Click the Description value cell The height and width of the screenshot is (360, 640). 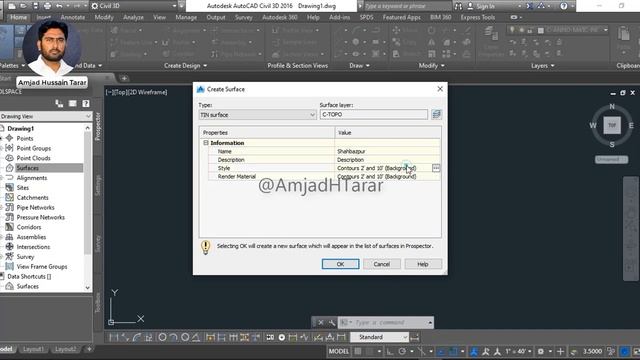(388, 160)
